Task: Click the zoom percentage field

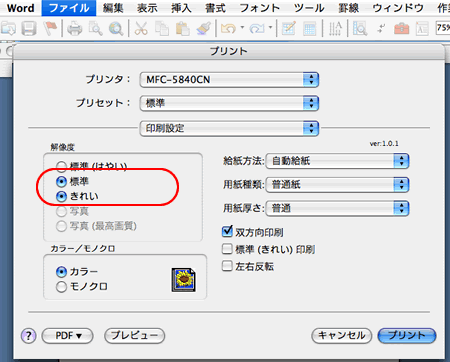Action: pyautogui.click(x=443, y=28)
